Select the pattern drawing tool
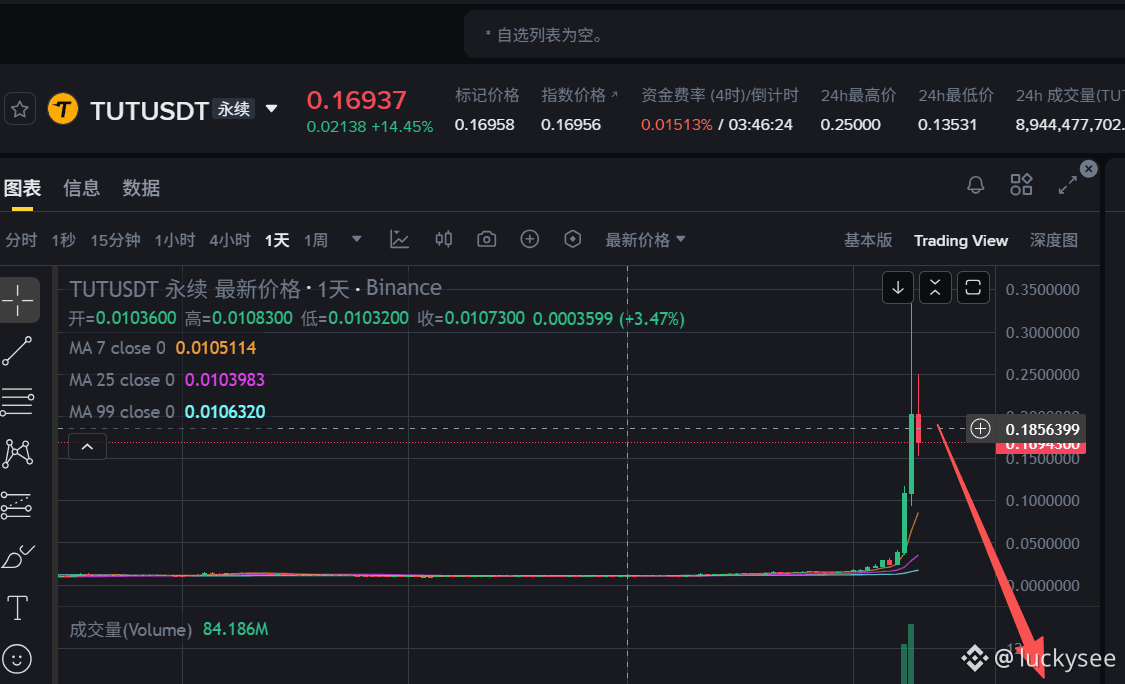The height and width of the screenshot is (684, 1125). point(18,453)
